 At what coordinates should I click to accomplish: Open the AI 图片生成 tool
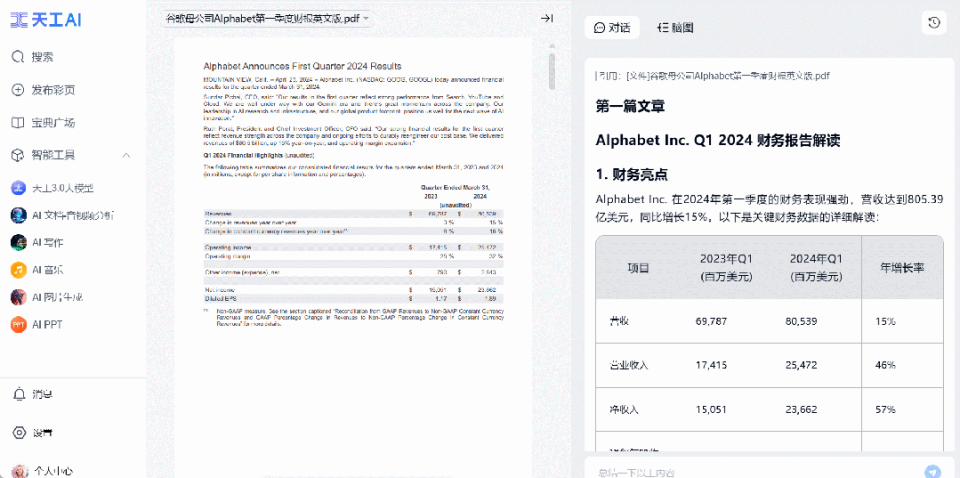47,297
